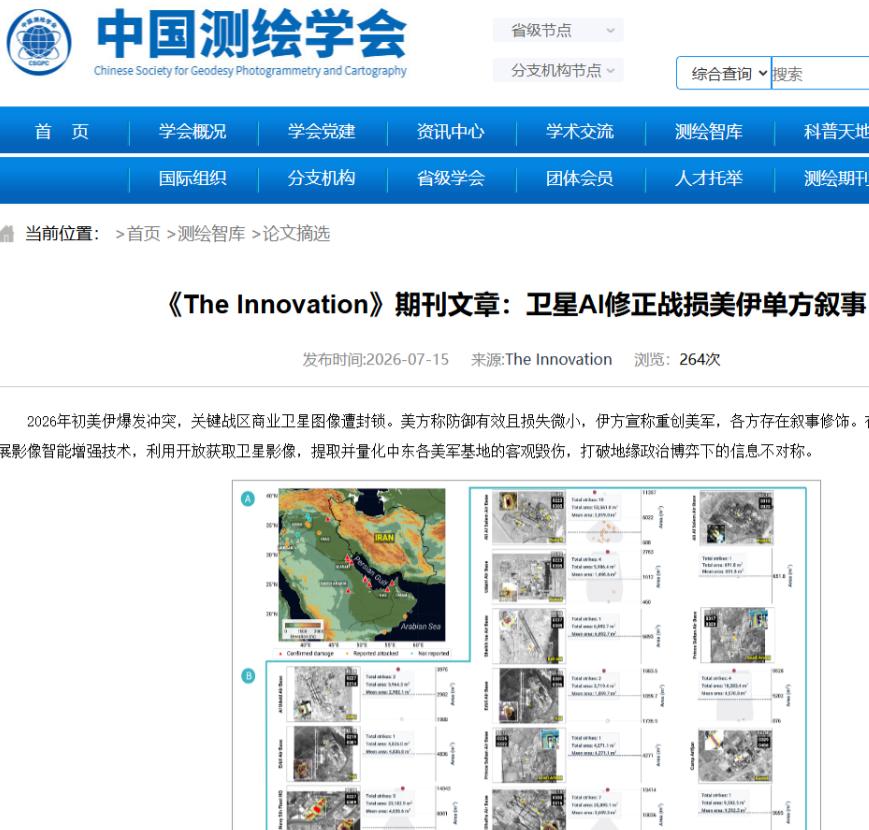The image size is (869, 830).
Task: Click the Iran map panel A image
Action: click(x=361, y=564)
